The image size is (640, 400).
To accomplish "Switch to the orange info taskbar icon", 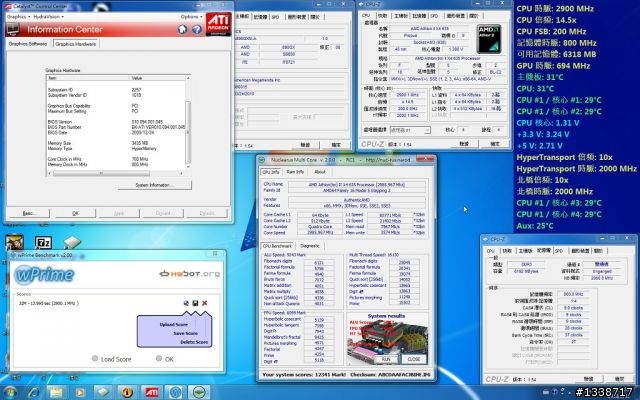I will (127, 393).
